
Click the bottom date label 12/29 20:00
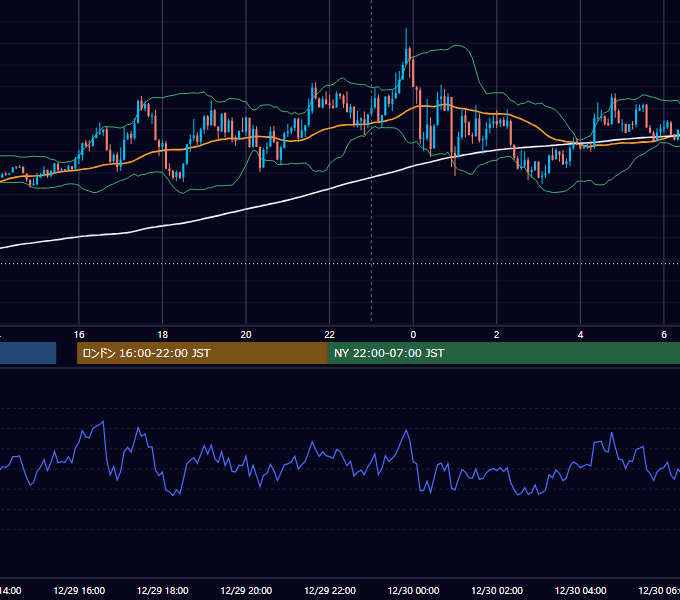click(246, 590)
